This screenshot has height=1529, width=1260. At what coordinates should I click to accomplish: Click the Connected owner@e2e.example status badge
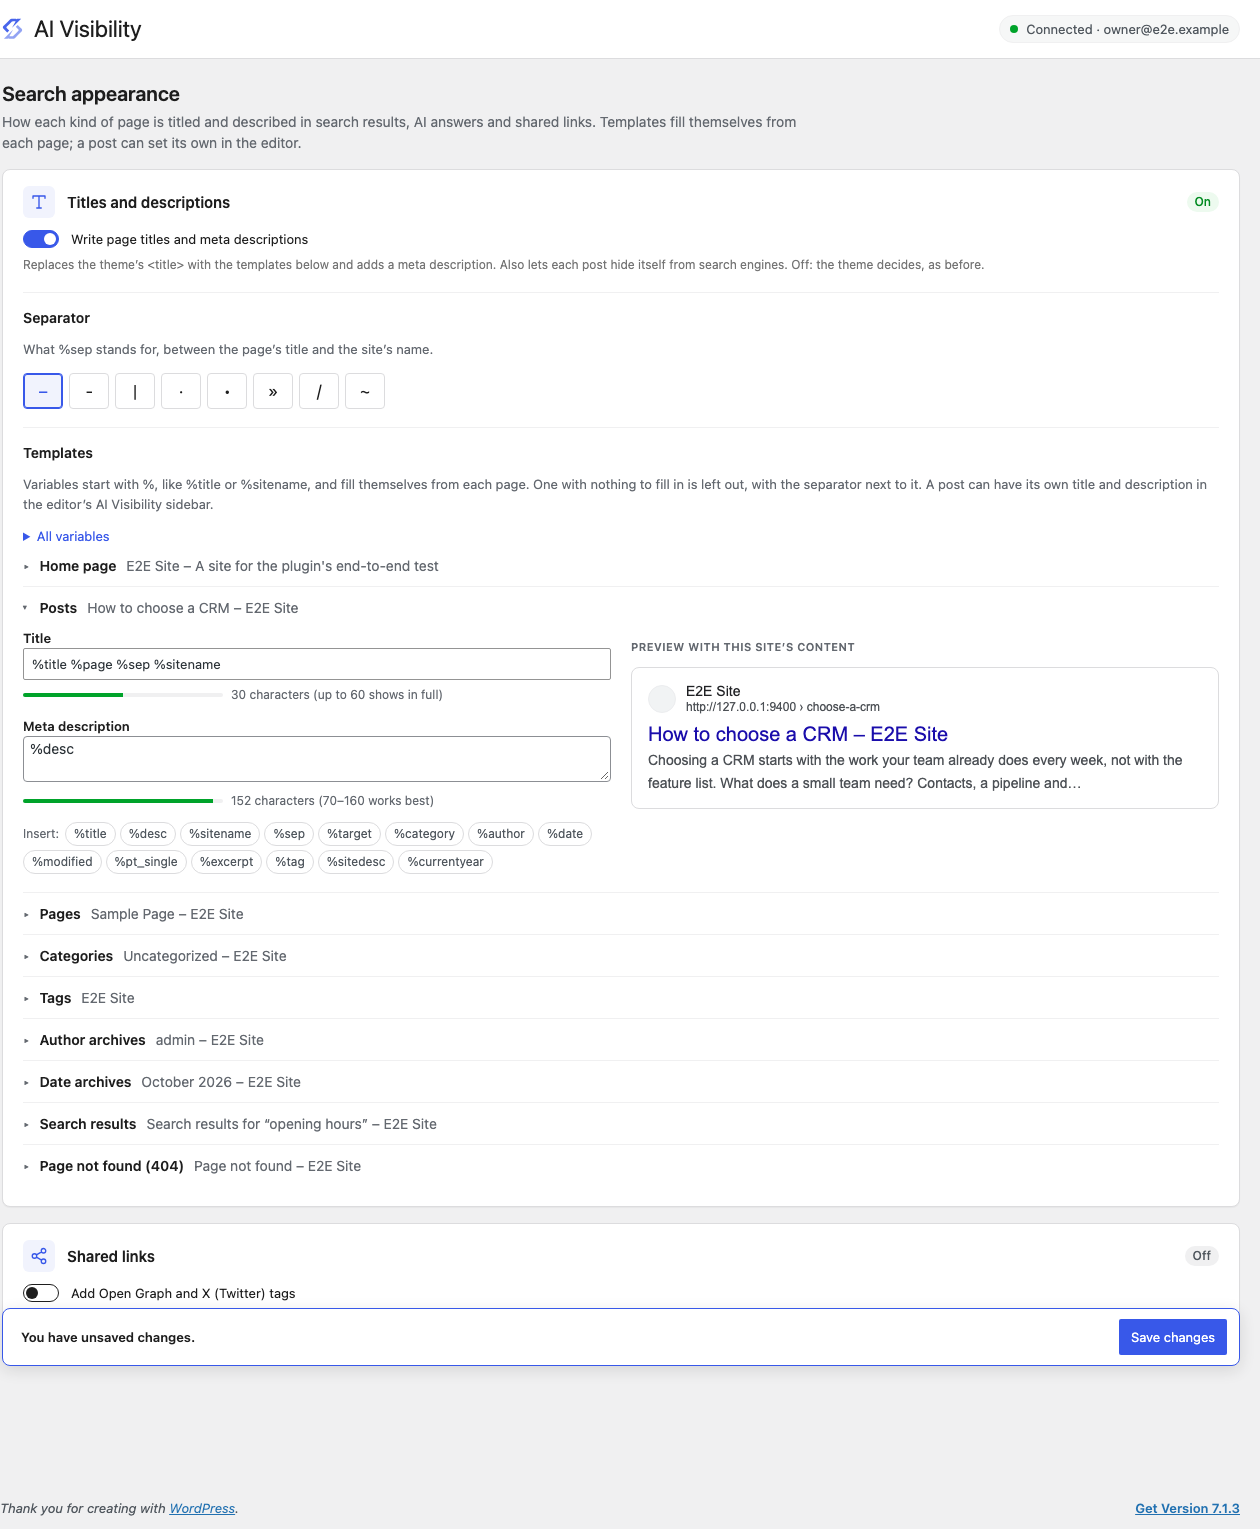point(1119,29)
